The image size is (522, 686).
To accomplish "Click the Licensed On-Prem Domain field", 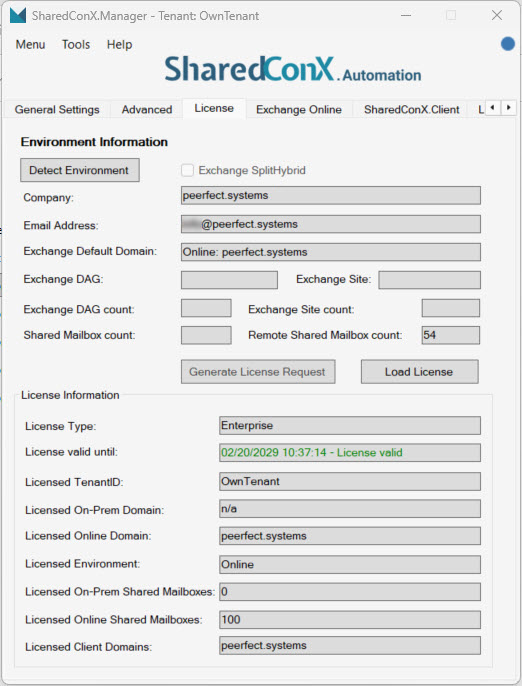I will [350, 509].
